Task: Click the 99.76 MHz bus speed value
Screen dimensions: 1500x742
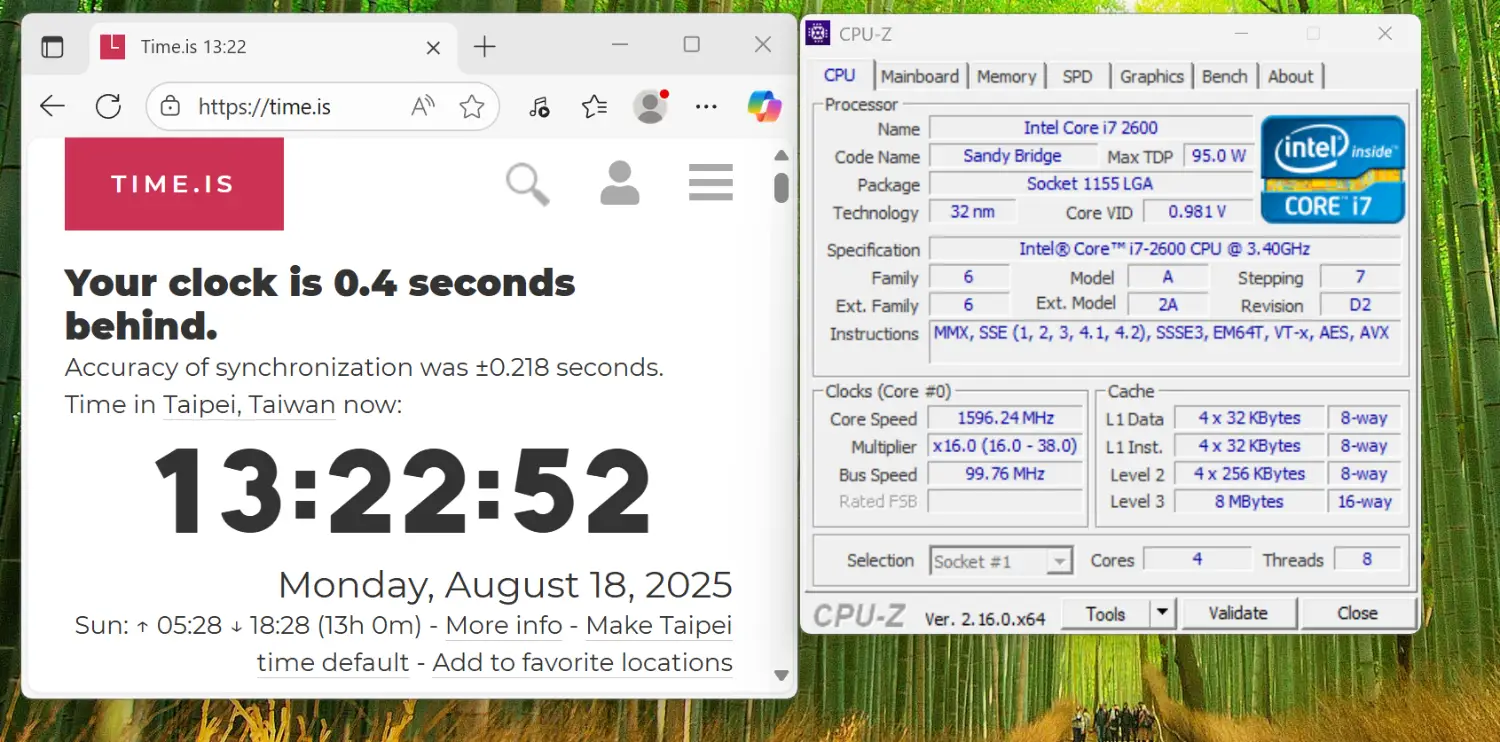Action: tap(1006, 474)
